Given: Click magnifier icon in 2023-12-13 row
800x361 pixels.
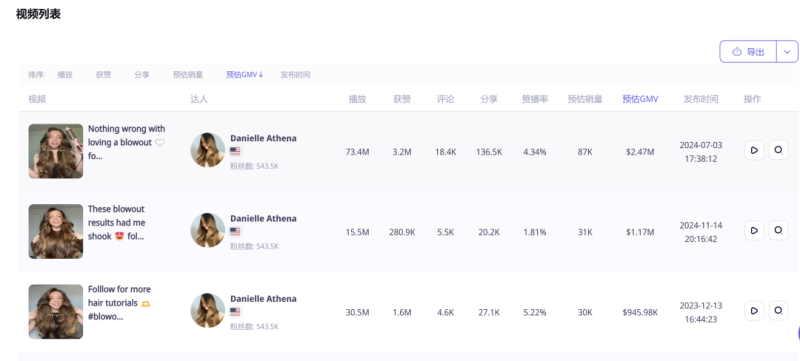Looking at the screenshot, I should pos(779,311).
